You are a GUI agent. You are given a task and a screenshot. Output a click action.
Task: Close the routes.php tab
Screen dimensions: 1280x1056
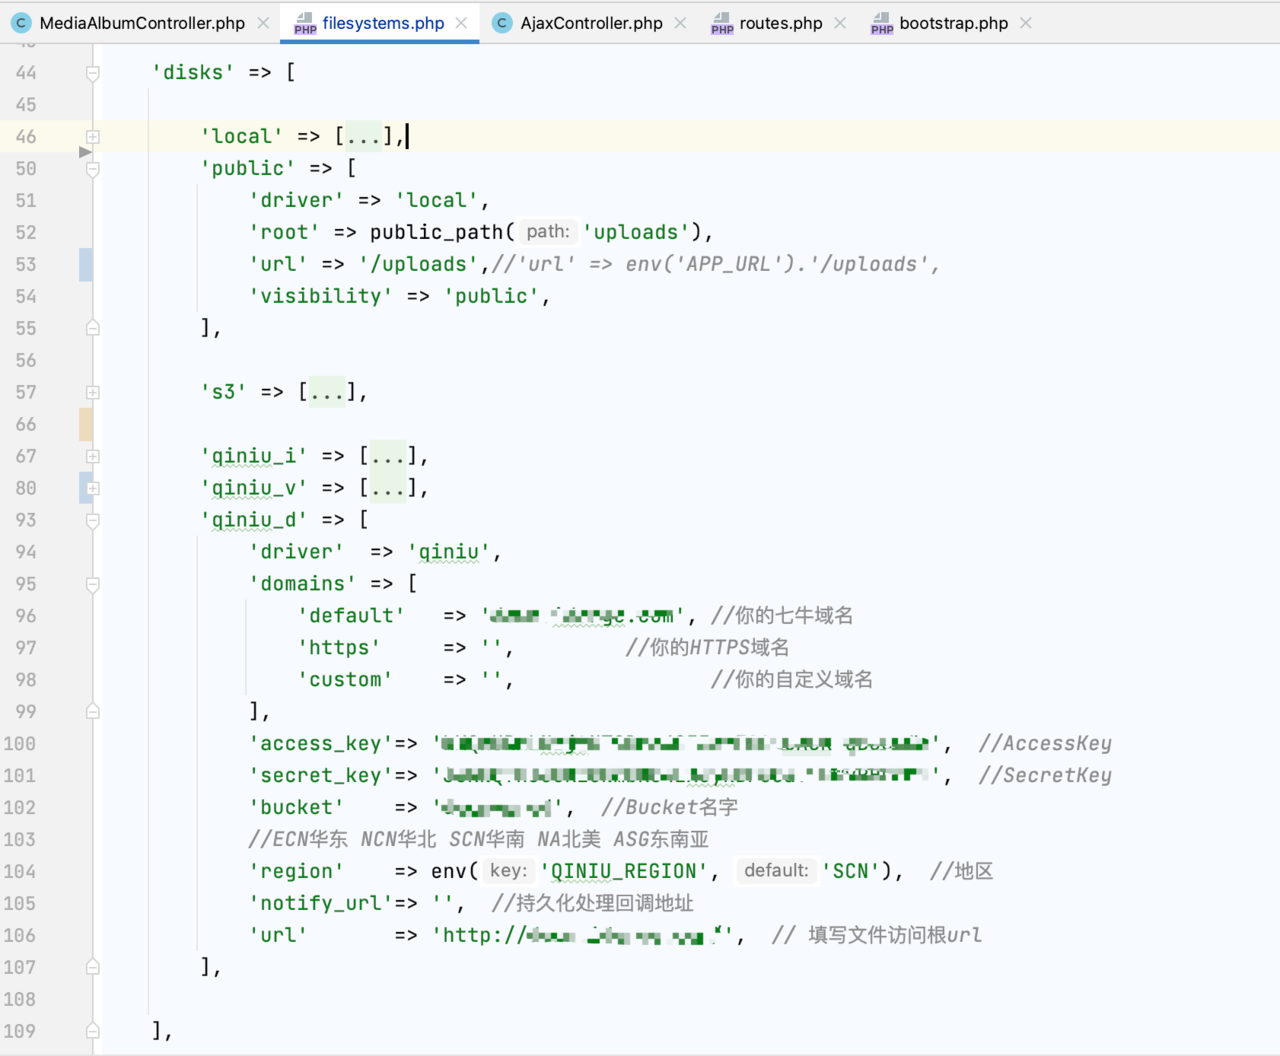point(840,23)
